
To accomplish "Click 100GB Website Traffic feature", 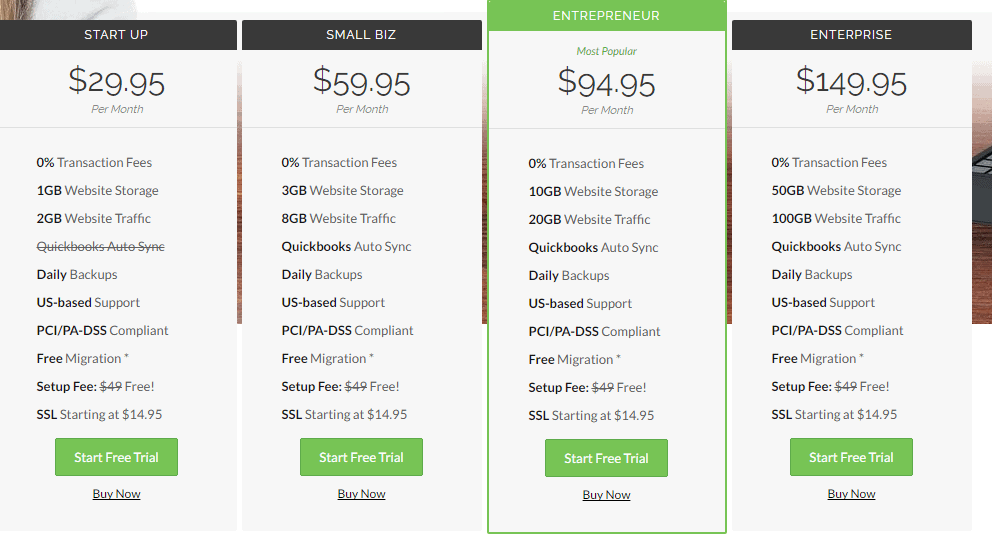I will point(836,218).
